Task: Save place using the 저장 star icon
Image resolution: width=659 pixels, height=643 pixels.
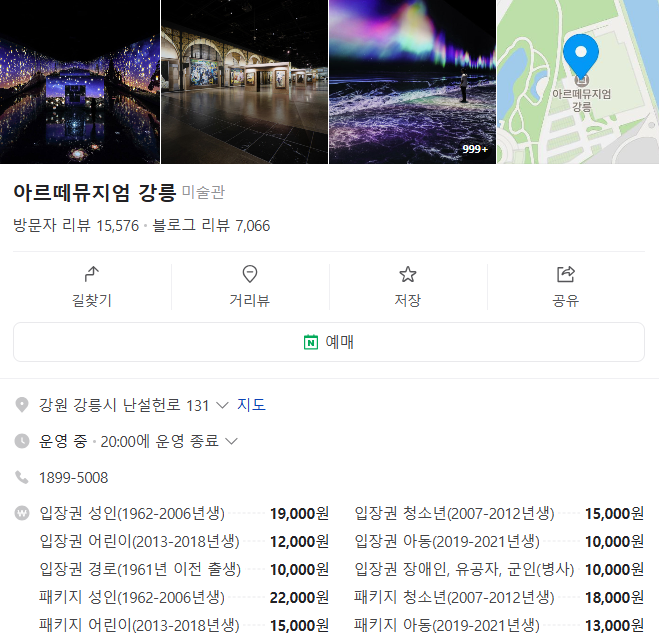Action: click(x=408, y=274)
